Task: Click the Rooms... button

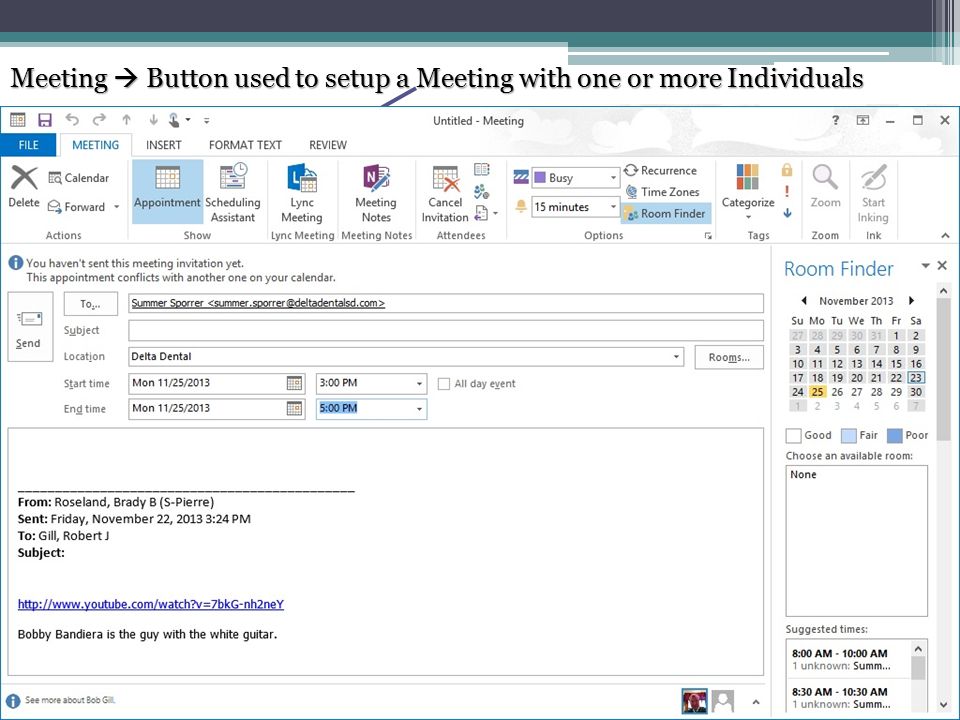Action: coord(729,358)
